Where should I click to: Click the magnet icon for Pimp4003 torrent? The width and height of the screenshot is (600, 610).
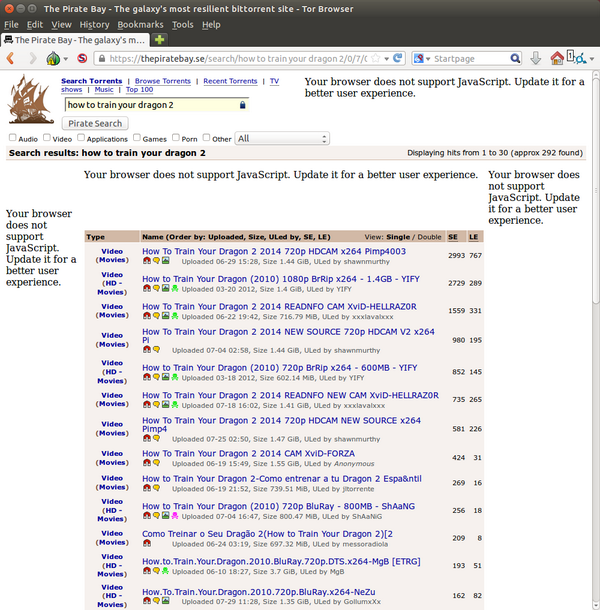pos(147,261)
